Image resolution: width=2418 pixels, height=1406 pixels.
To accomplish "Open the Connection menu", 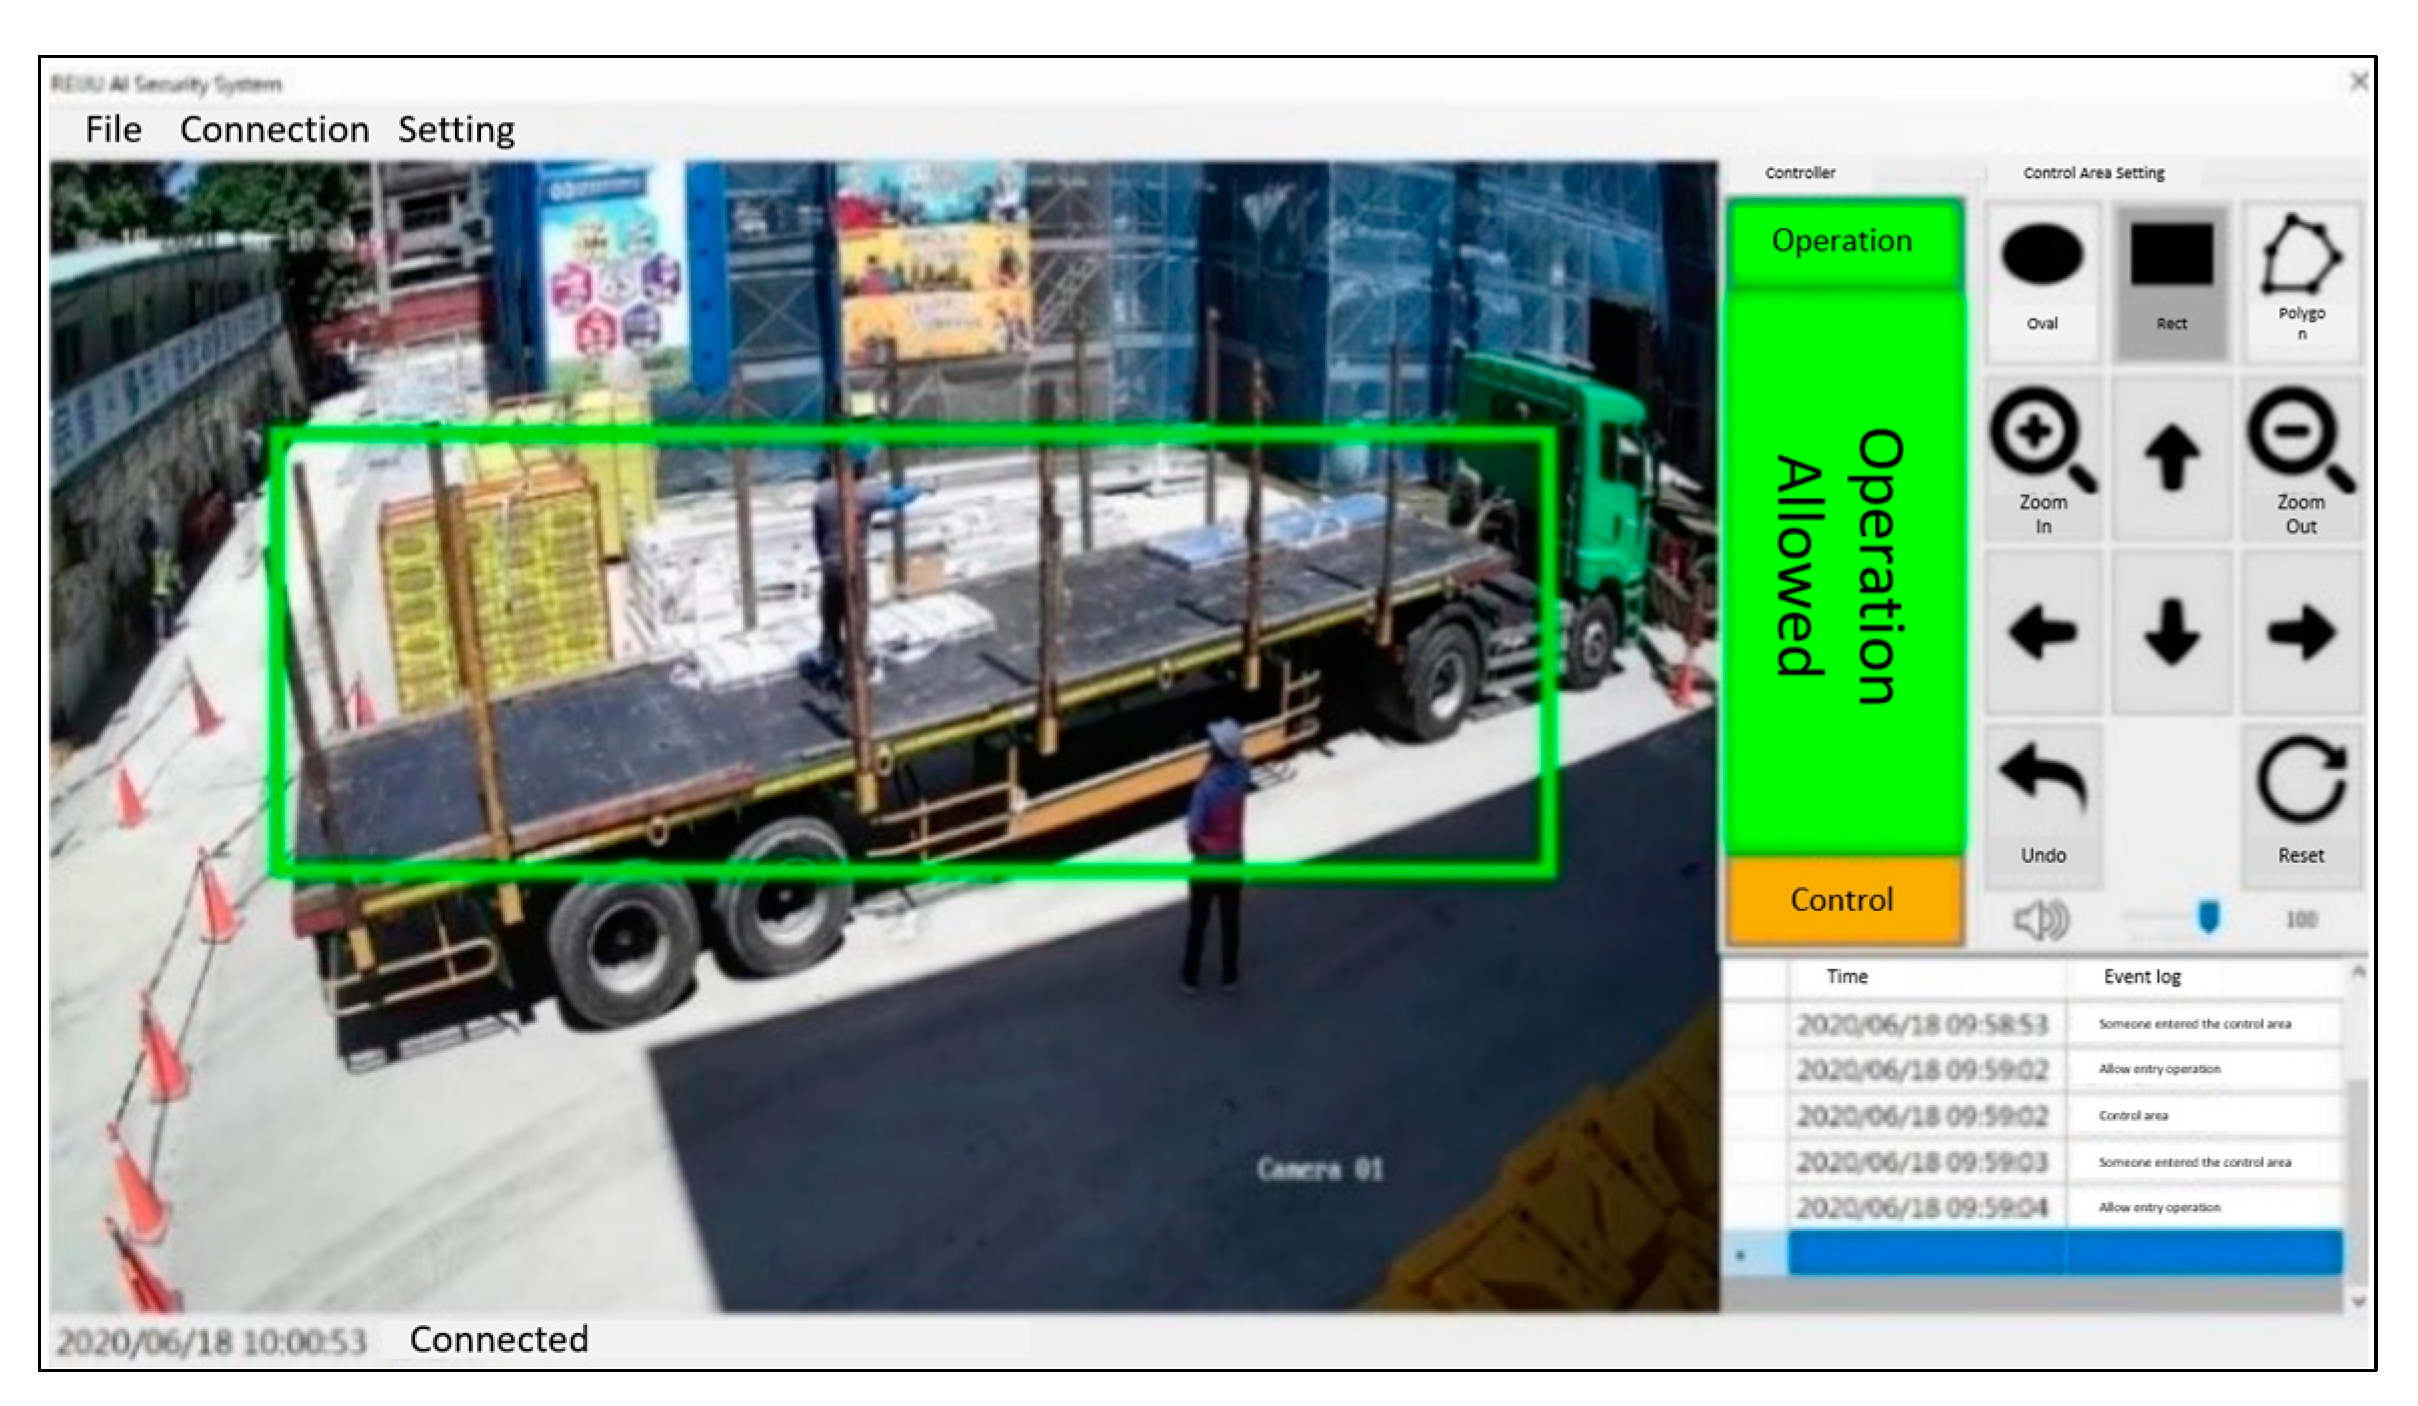I will tap(274, 130).
